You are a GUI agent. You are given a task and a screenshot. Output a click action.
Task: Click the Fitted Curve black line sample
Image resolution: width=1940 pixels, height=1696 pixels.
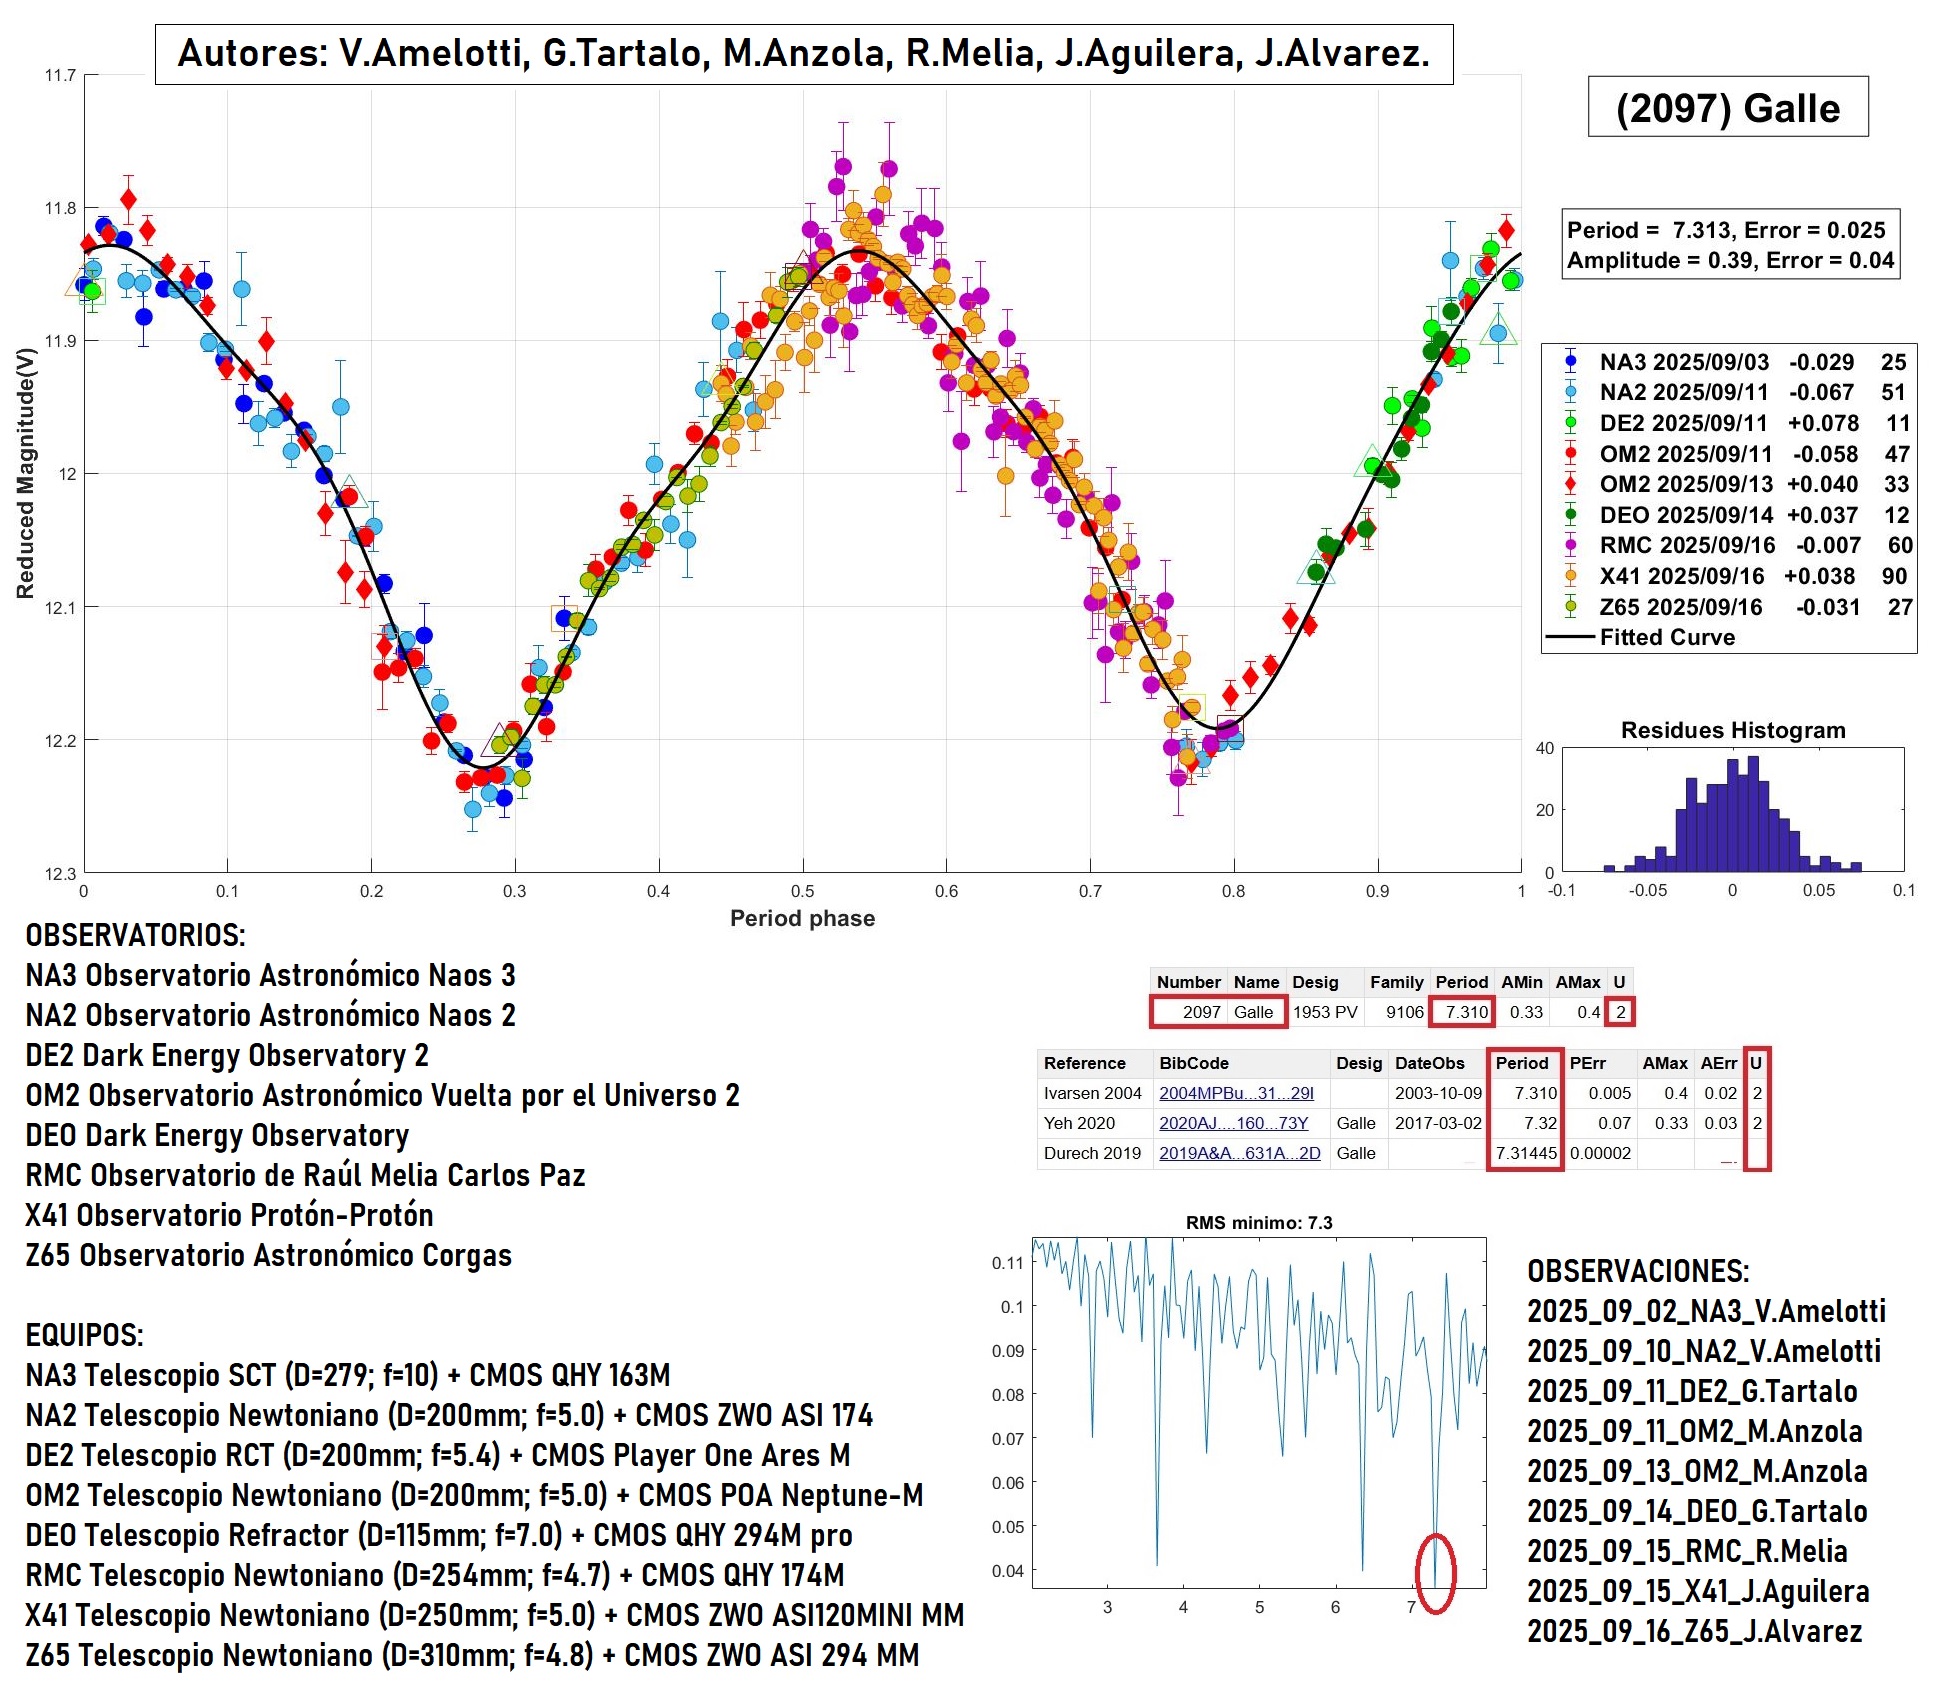click(1570, 637)
